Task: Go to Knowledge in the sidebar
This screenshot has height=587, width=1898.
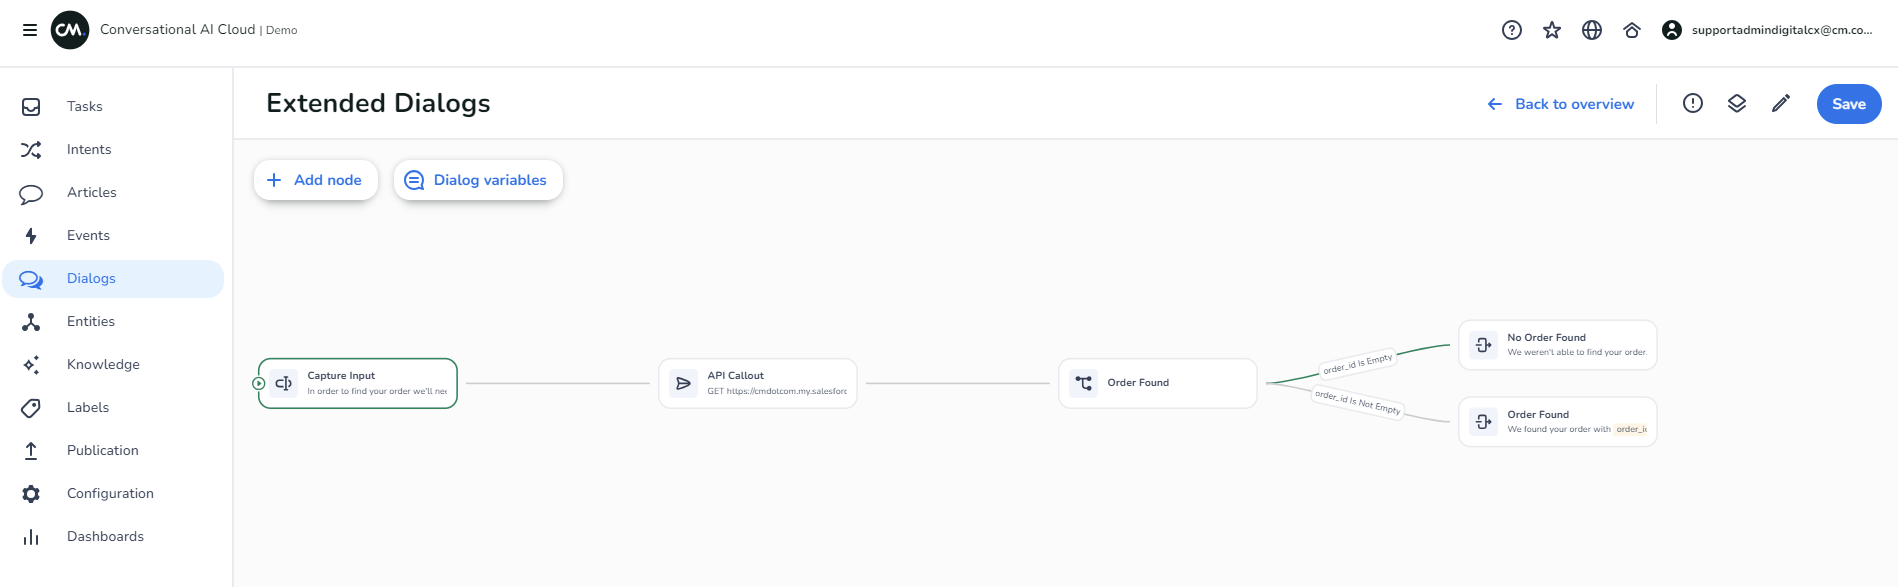Action: tap(103, 364)
